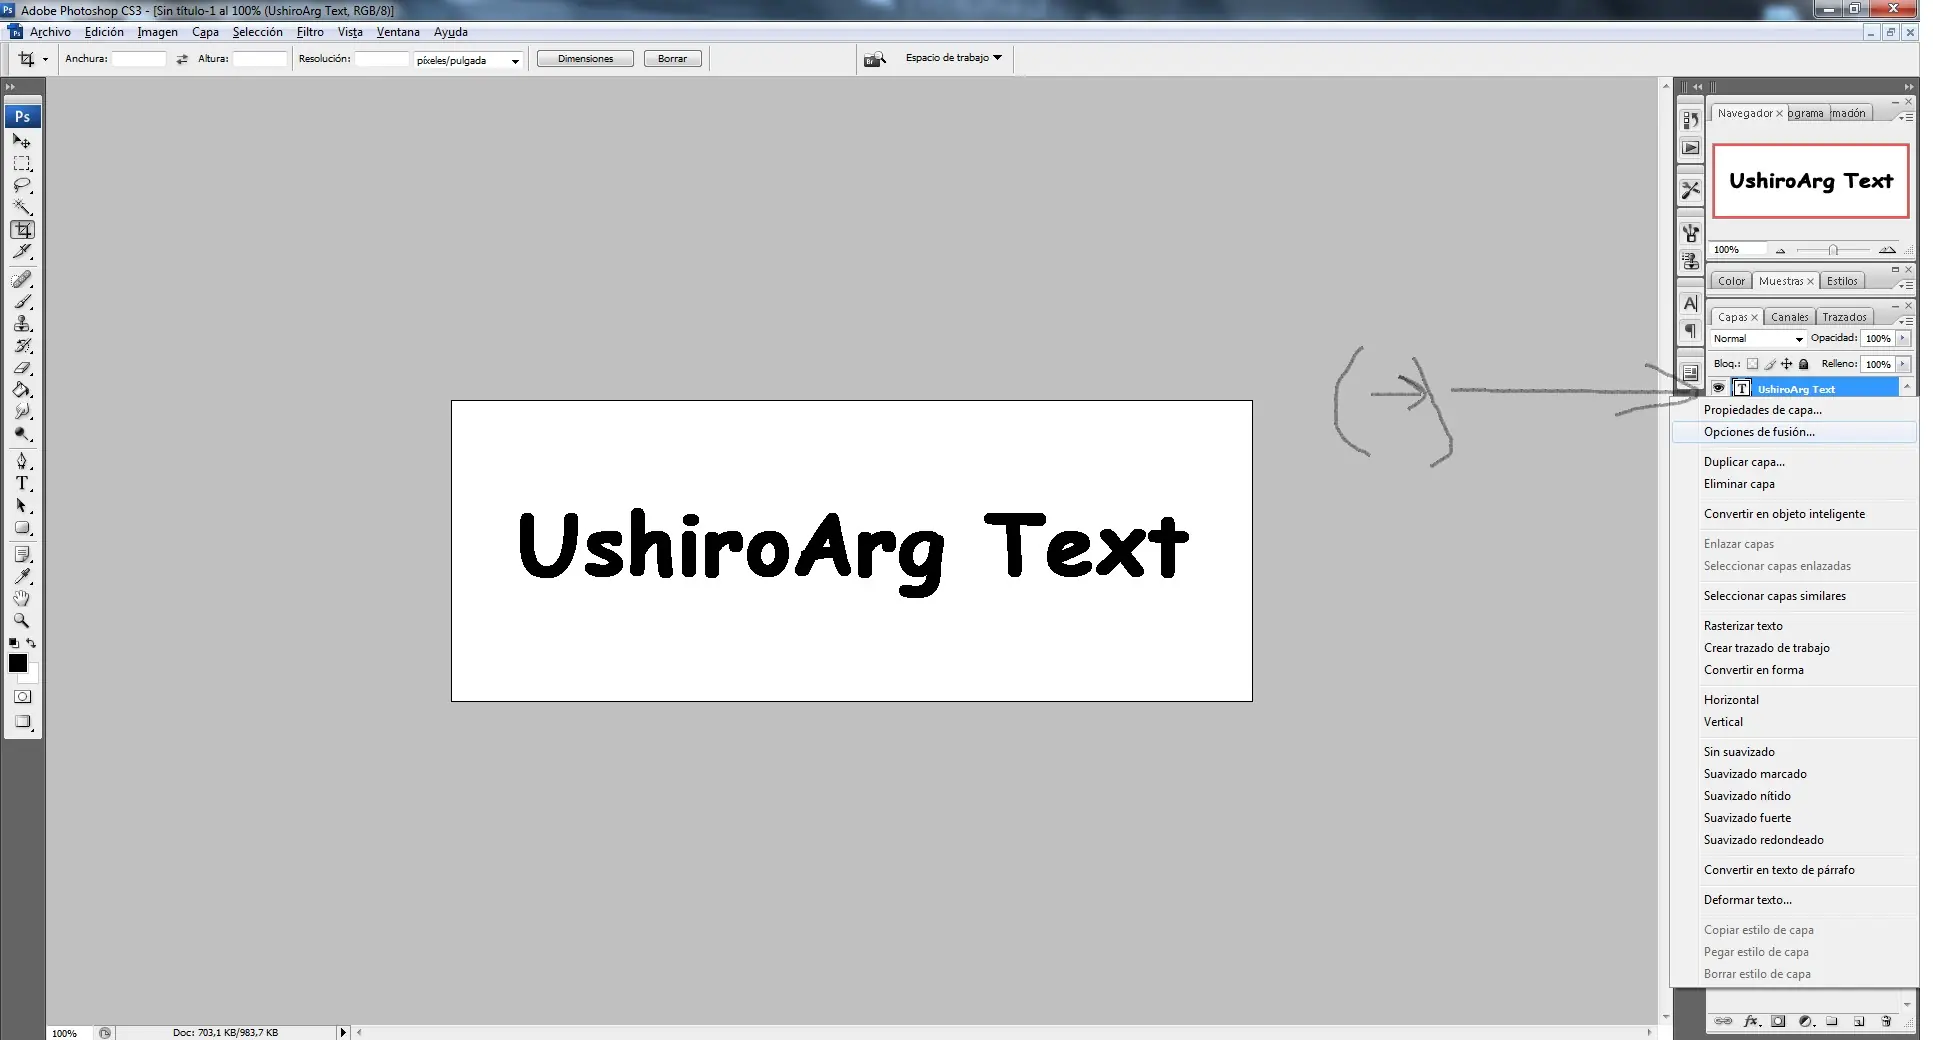Open the blending mode Normal dropdown
The width and height of the screenshot is (1933, 1040).
tap(1758, 339)
